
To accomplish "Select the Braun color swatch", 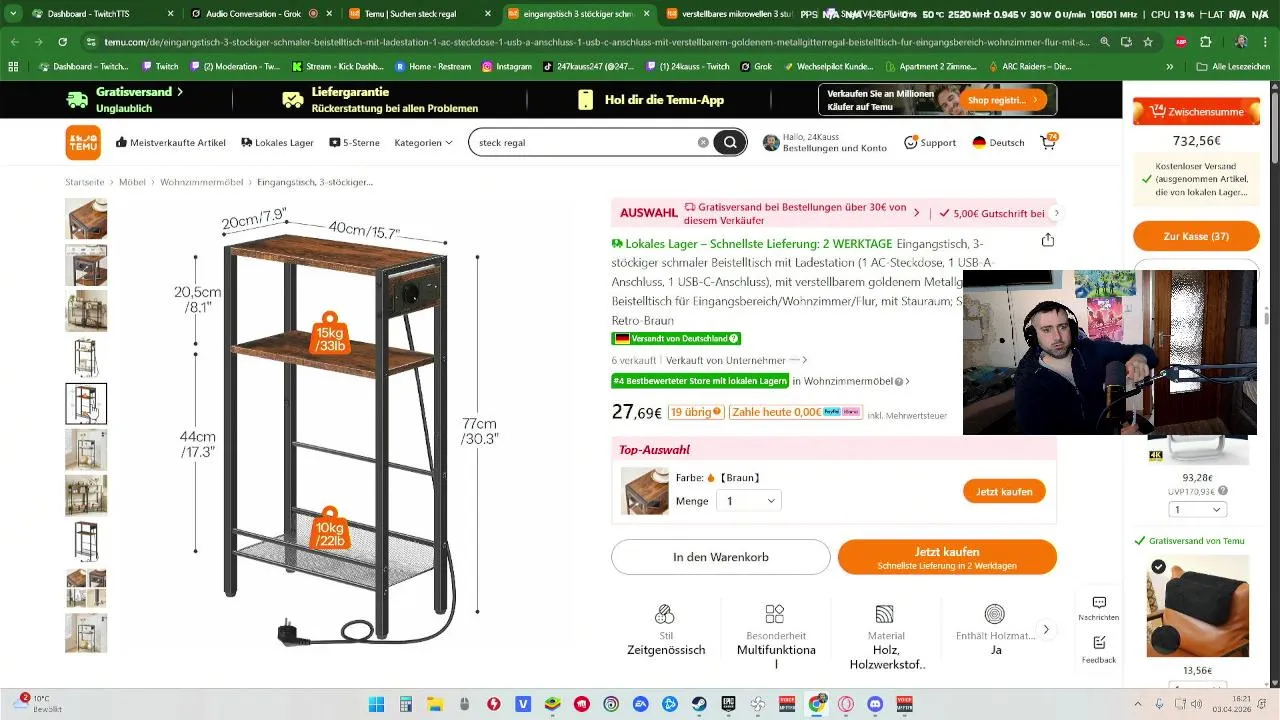I will point(645,491).
